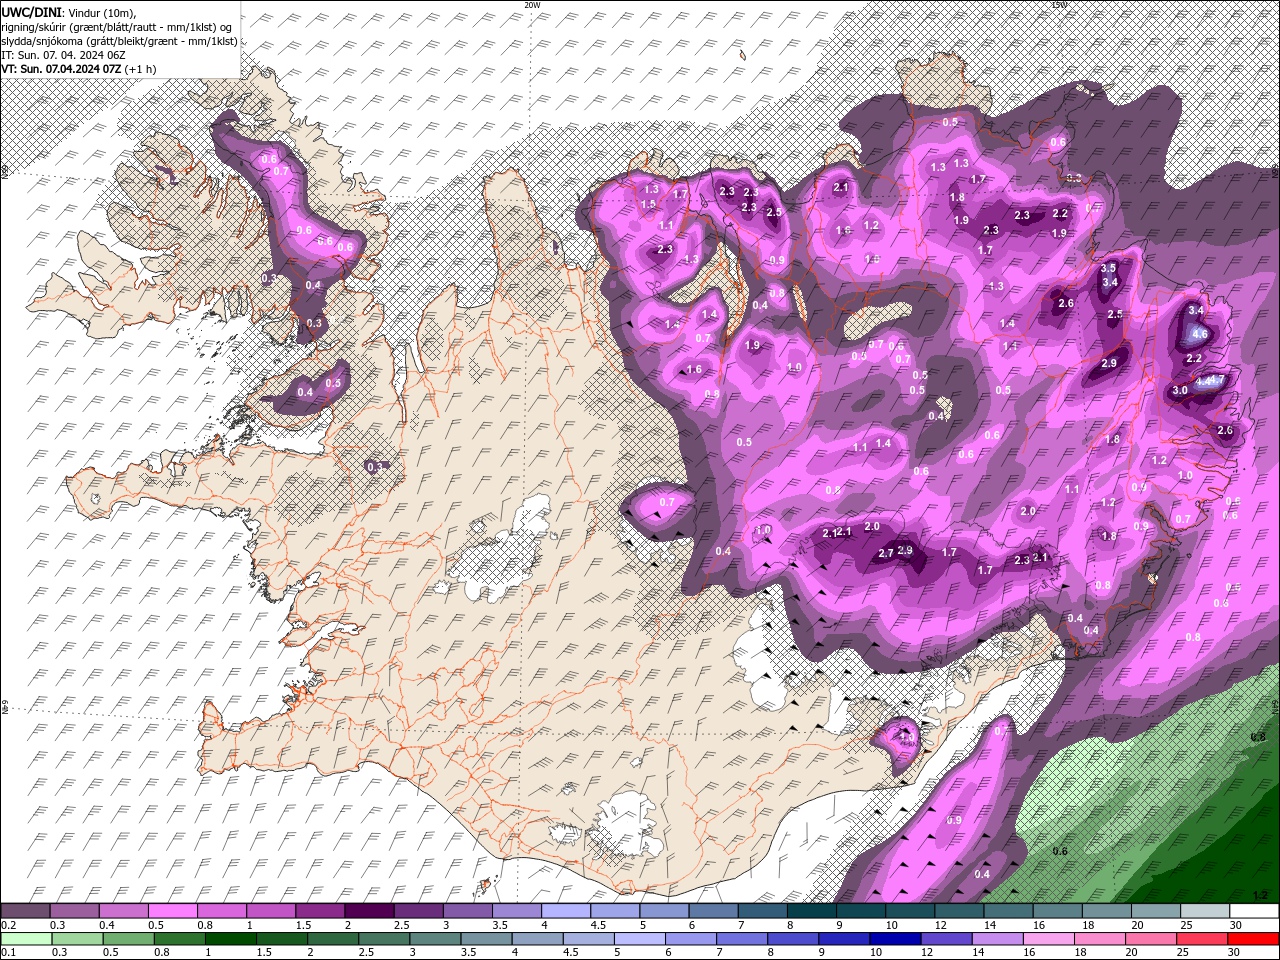Pick the 1–1.5 darkest green swatch in the rain legend
Image resolution: width=1280 pixels, height=960 pixels.
tap(229, 939)
